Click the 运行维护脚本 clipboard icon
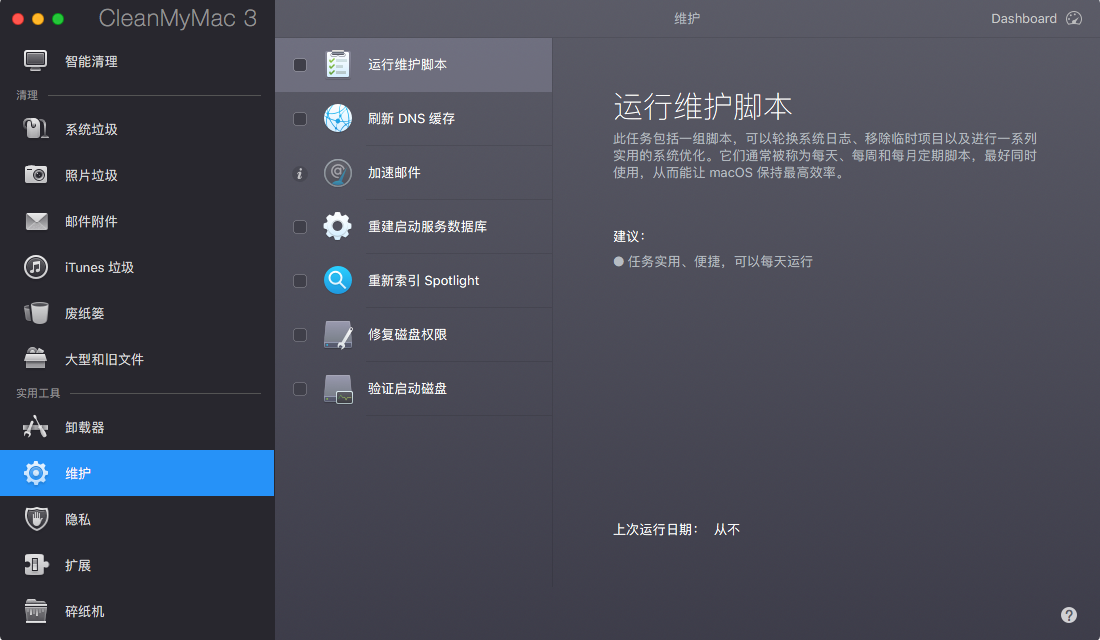The height and width of the screenshot is (640, 1100). coord(338,65)
